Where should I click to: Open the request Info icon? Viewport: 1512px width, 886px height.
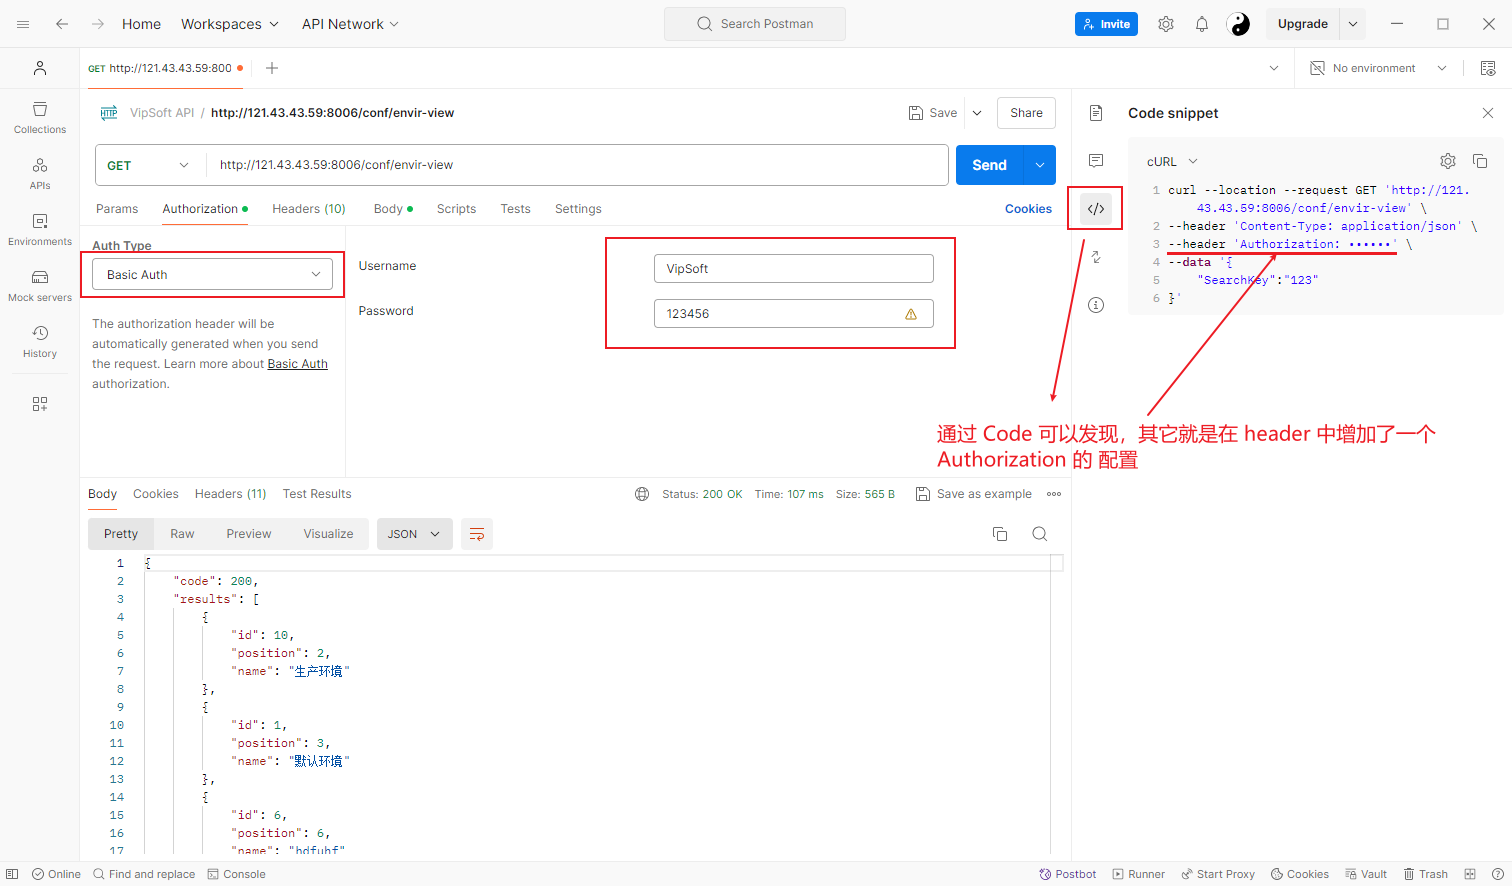(1096, 305)
